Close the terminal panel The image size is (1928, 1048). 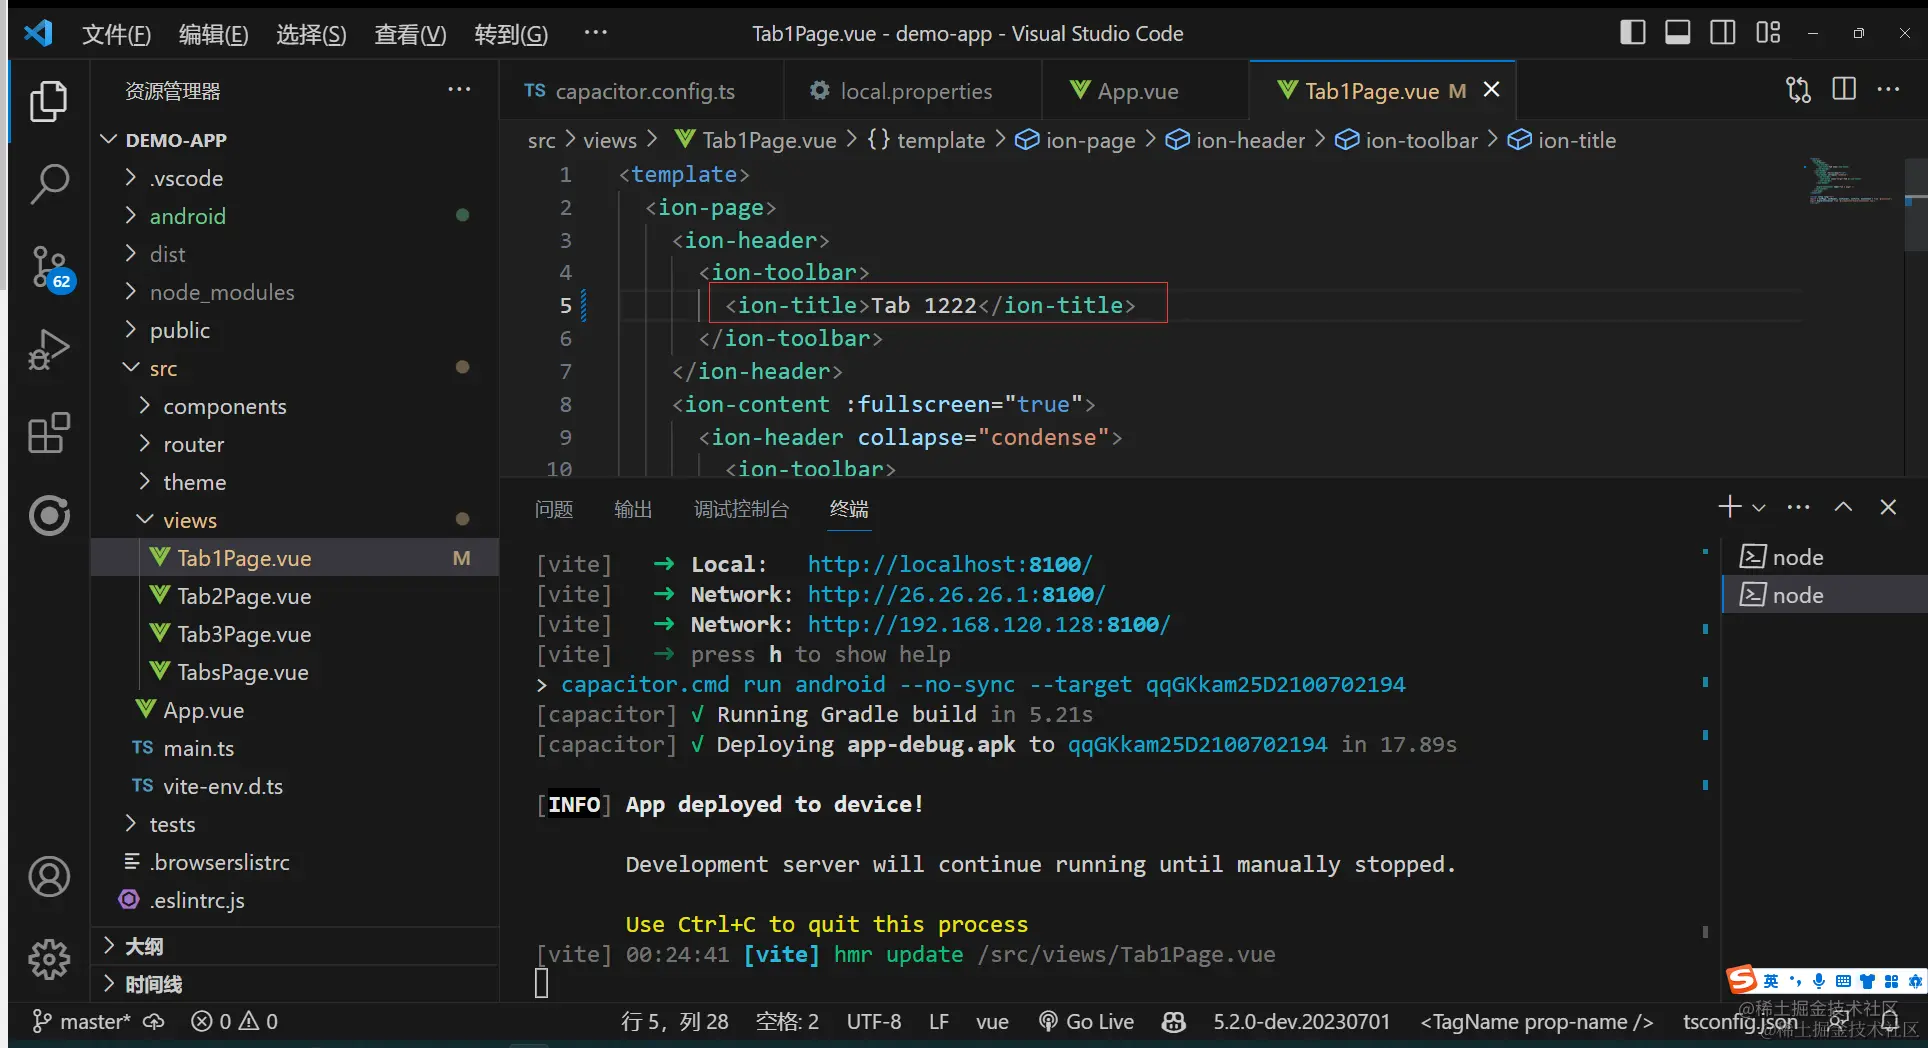click(1888, 507)
